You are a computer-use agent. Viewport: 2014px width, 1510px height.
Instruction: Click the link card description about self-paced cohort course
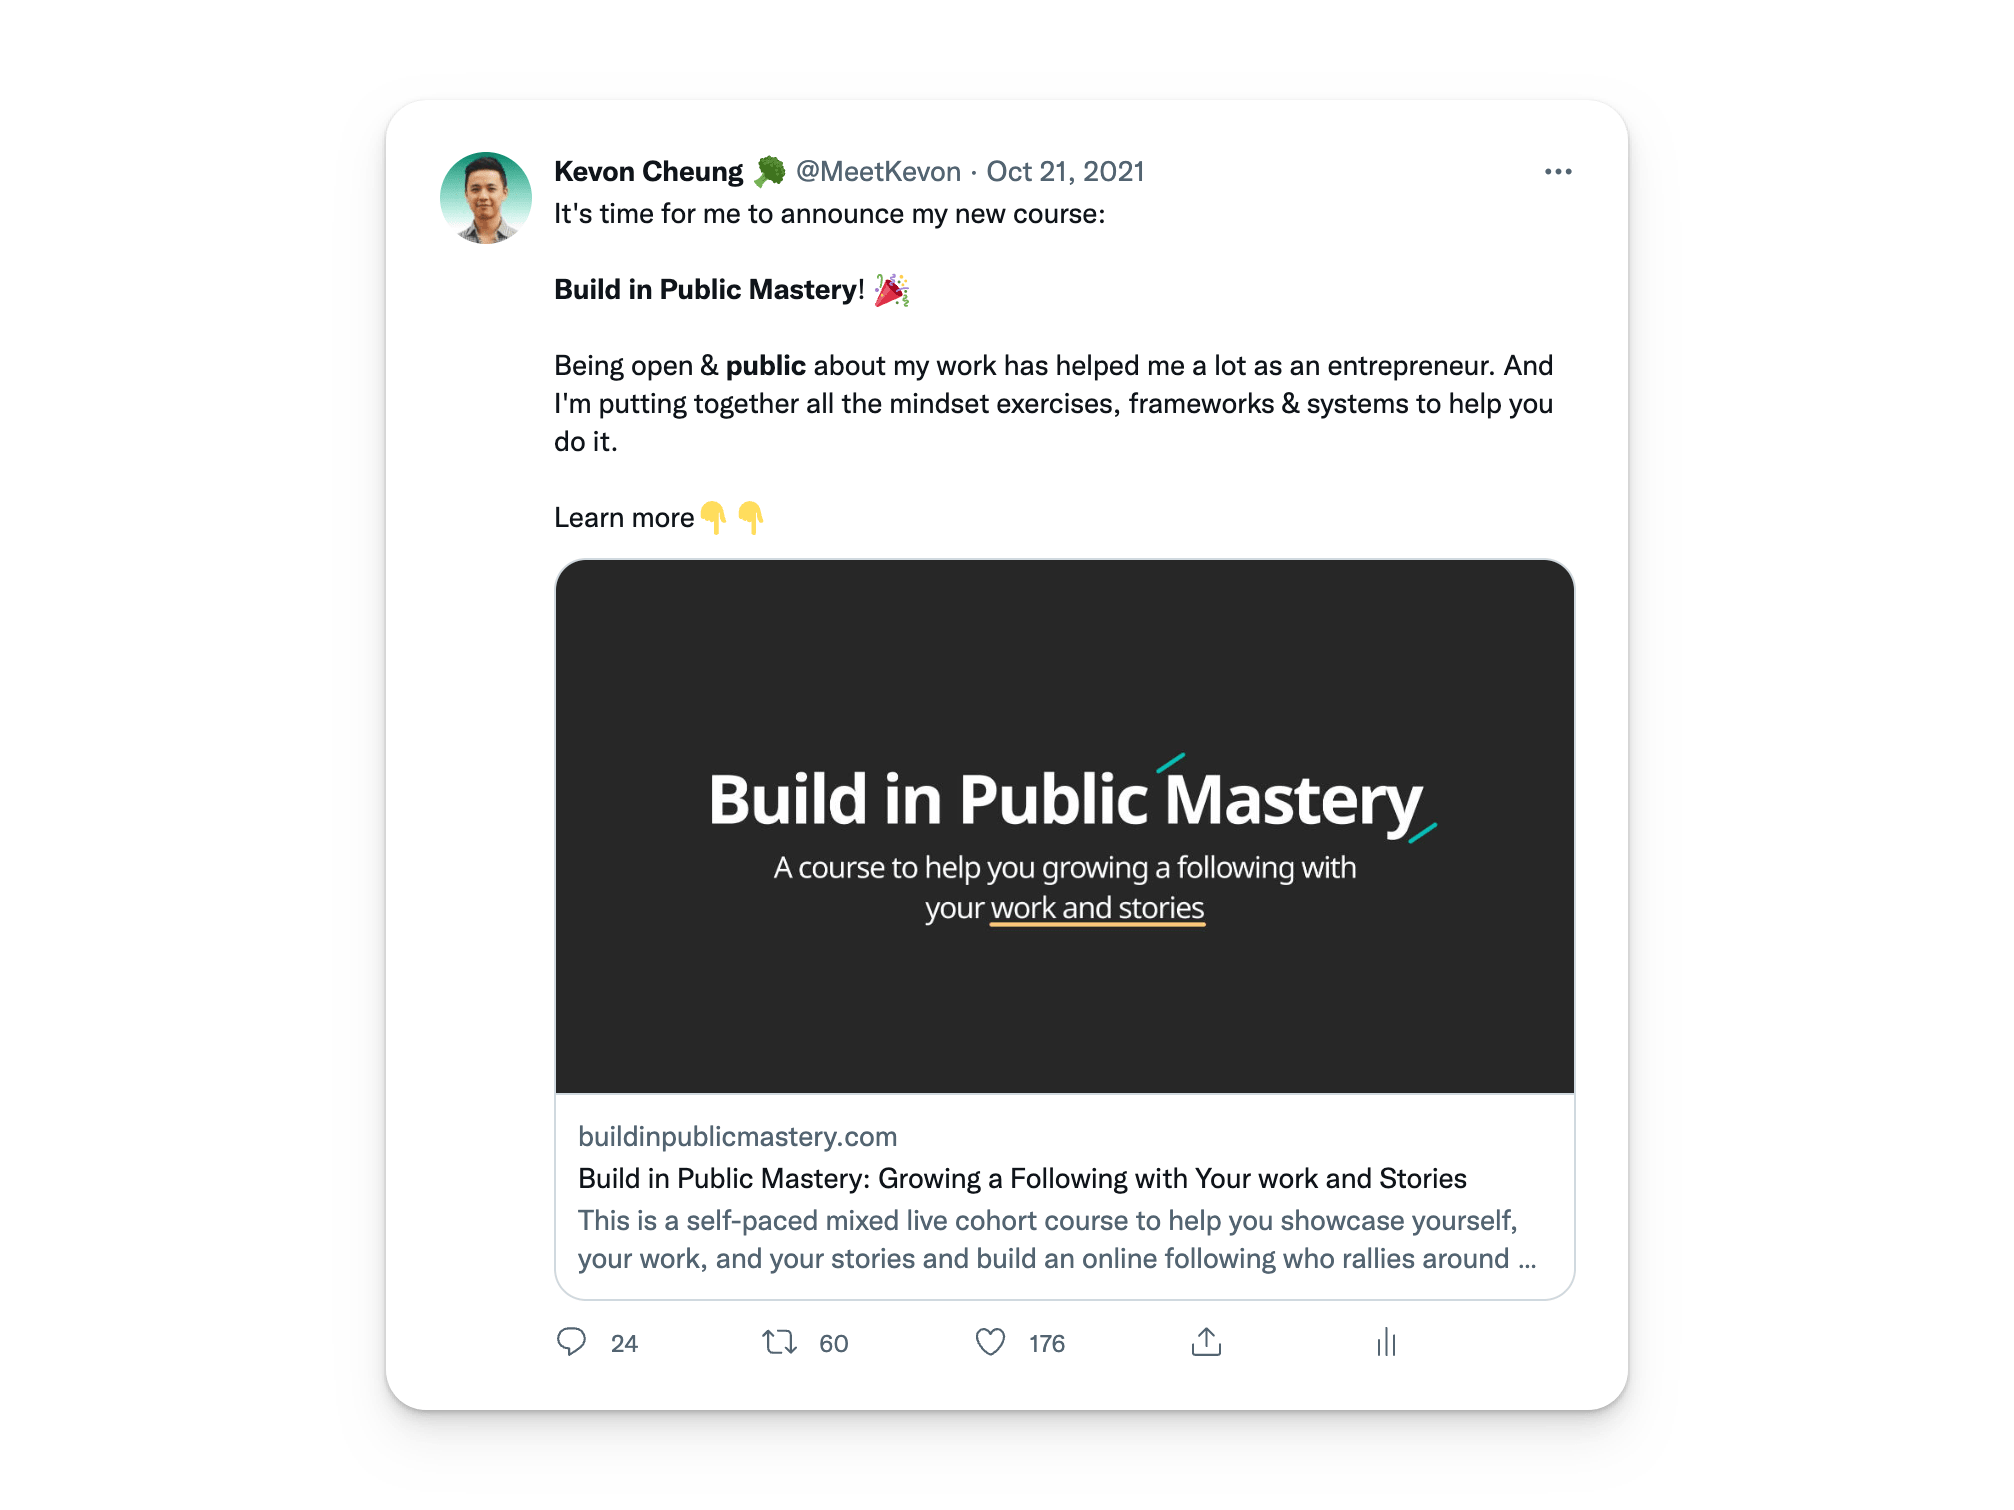[x=1057, y=1239]
